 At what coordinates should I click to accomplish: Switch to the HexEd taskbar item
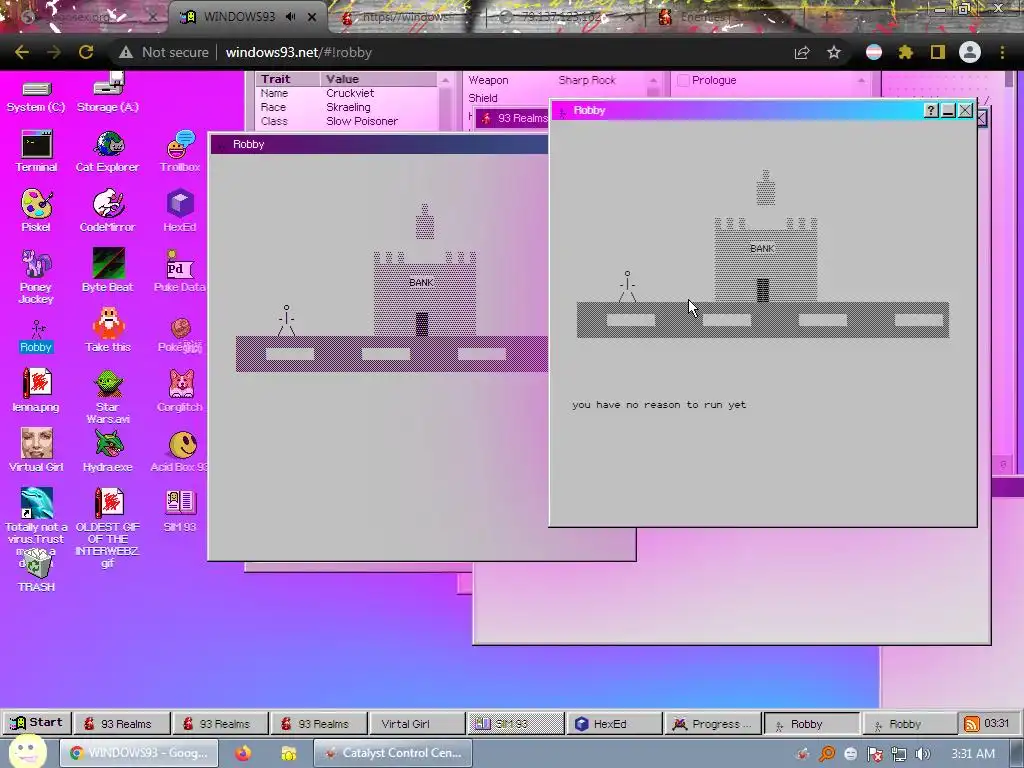[614, 724]
